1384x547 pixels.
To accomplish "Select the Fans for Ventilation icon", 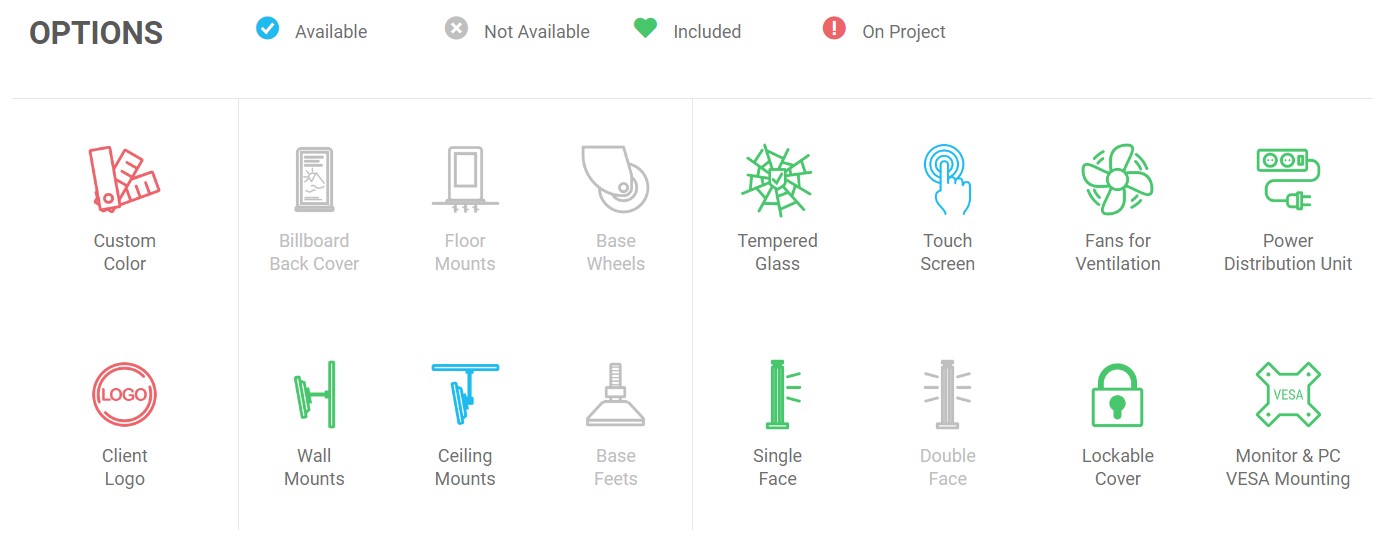I will pos(1117,179).
